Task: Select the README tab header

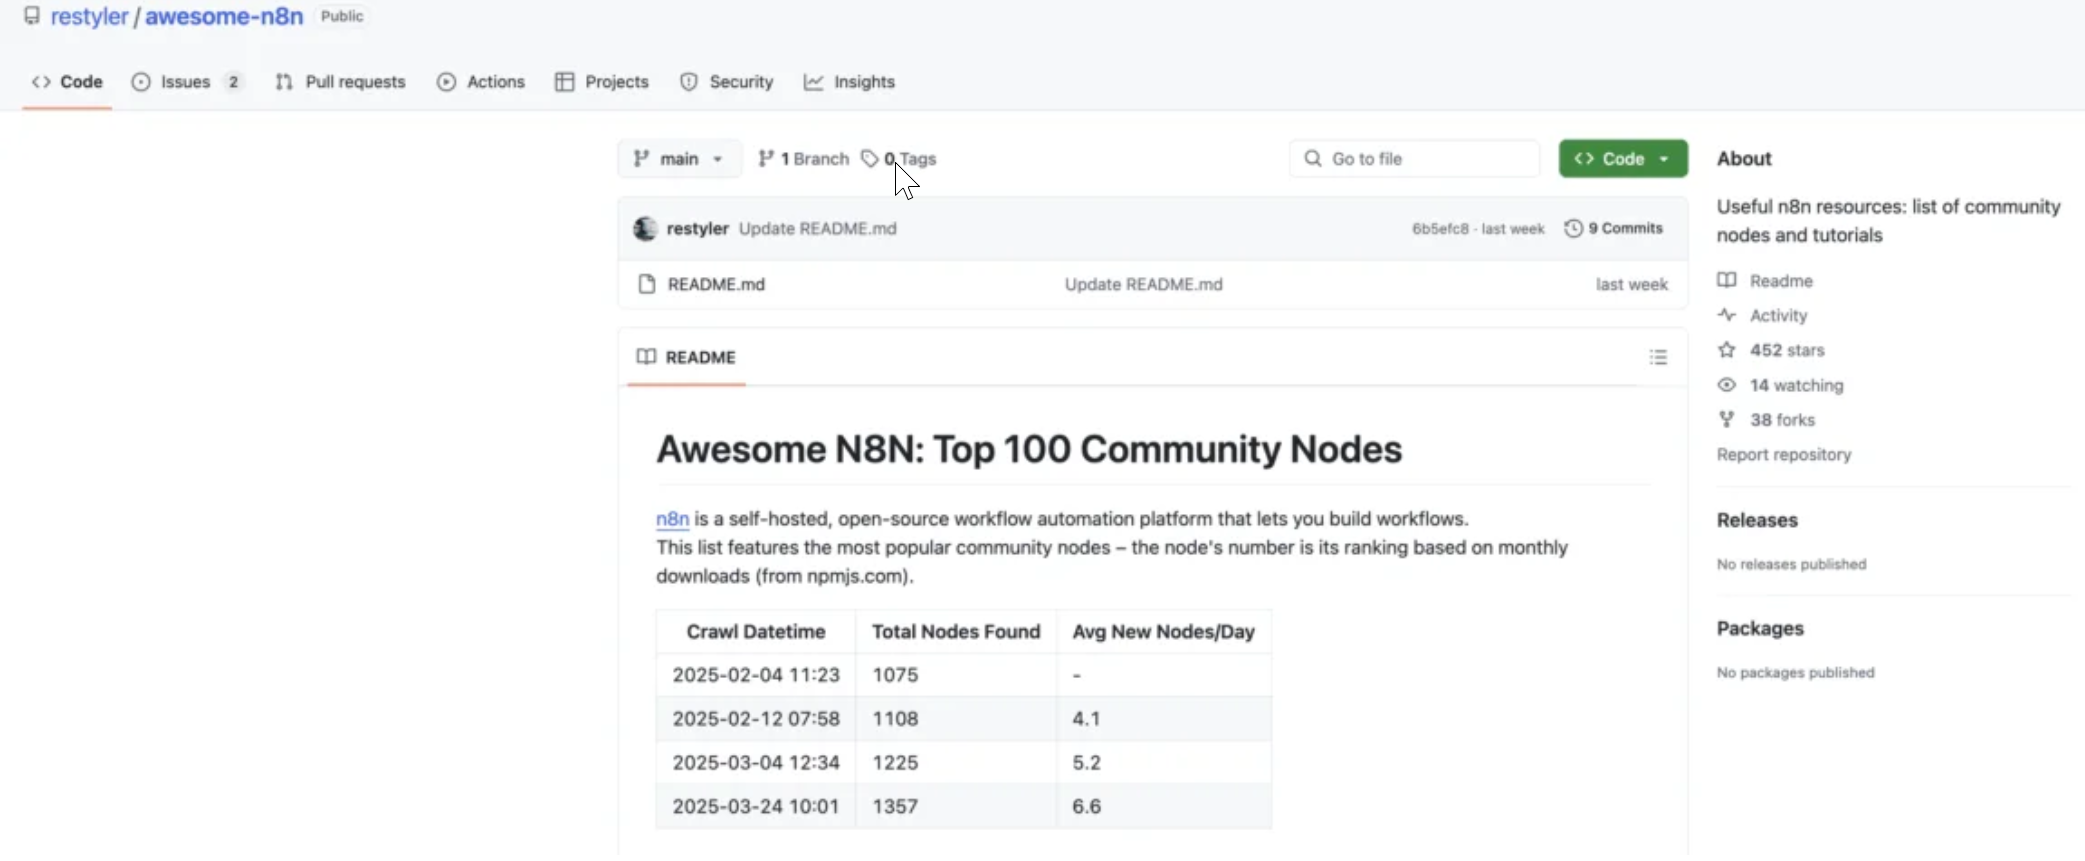Action: click(x=686, y=358)
